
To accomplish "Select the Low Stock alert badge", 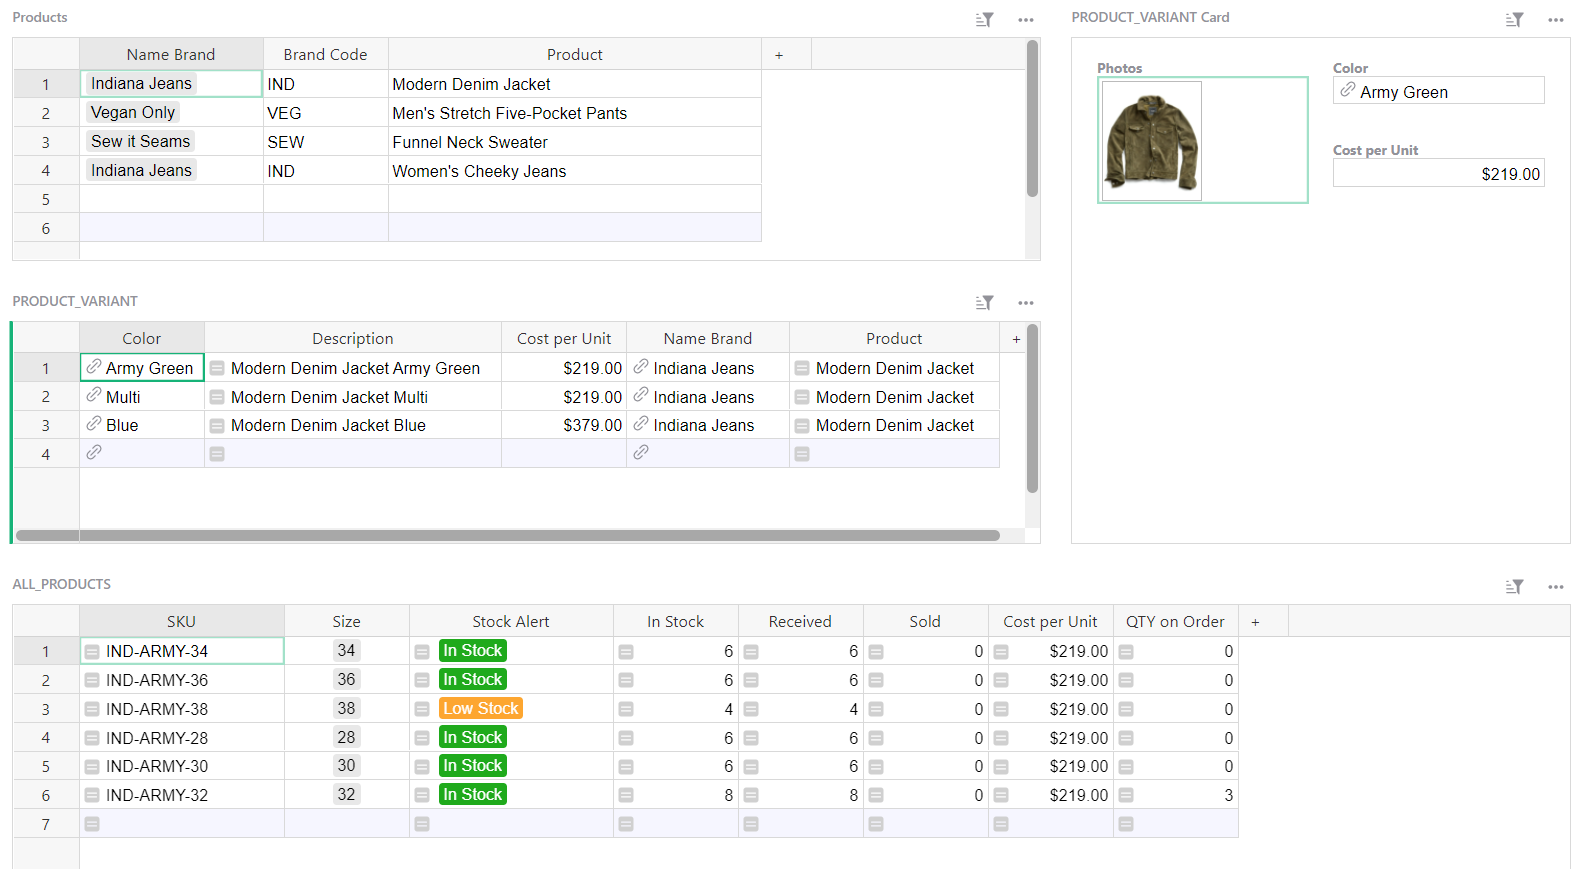I will [481, 709].
